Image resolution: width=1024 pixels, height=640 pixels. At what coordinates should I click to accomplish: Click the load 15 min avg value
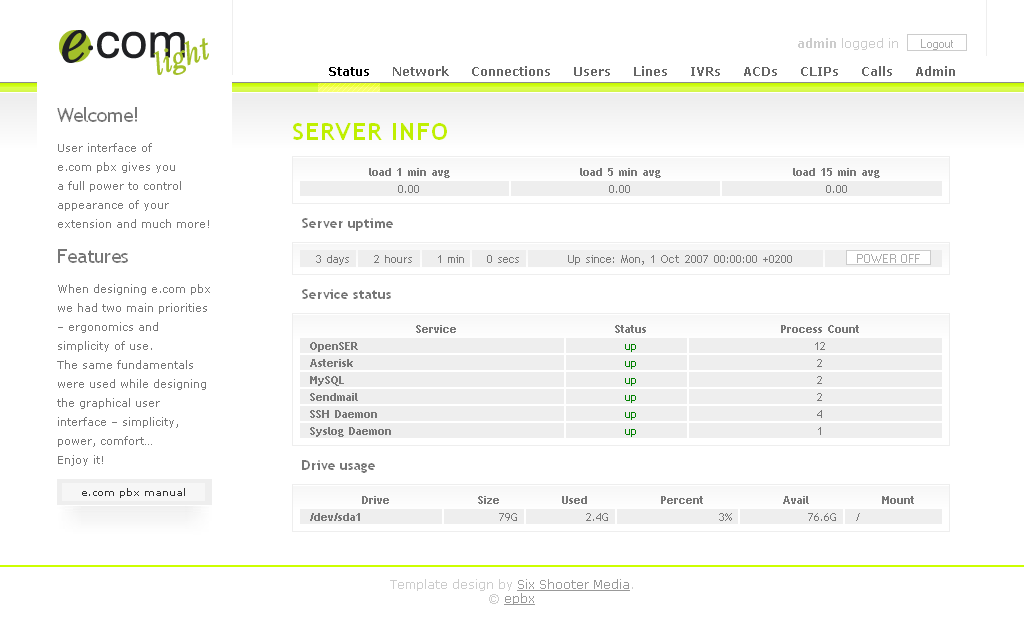[x=836, y=189]
